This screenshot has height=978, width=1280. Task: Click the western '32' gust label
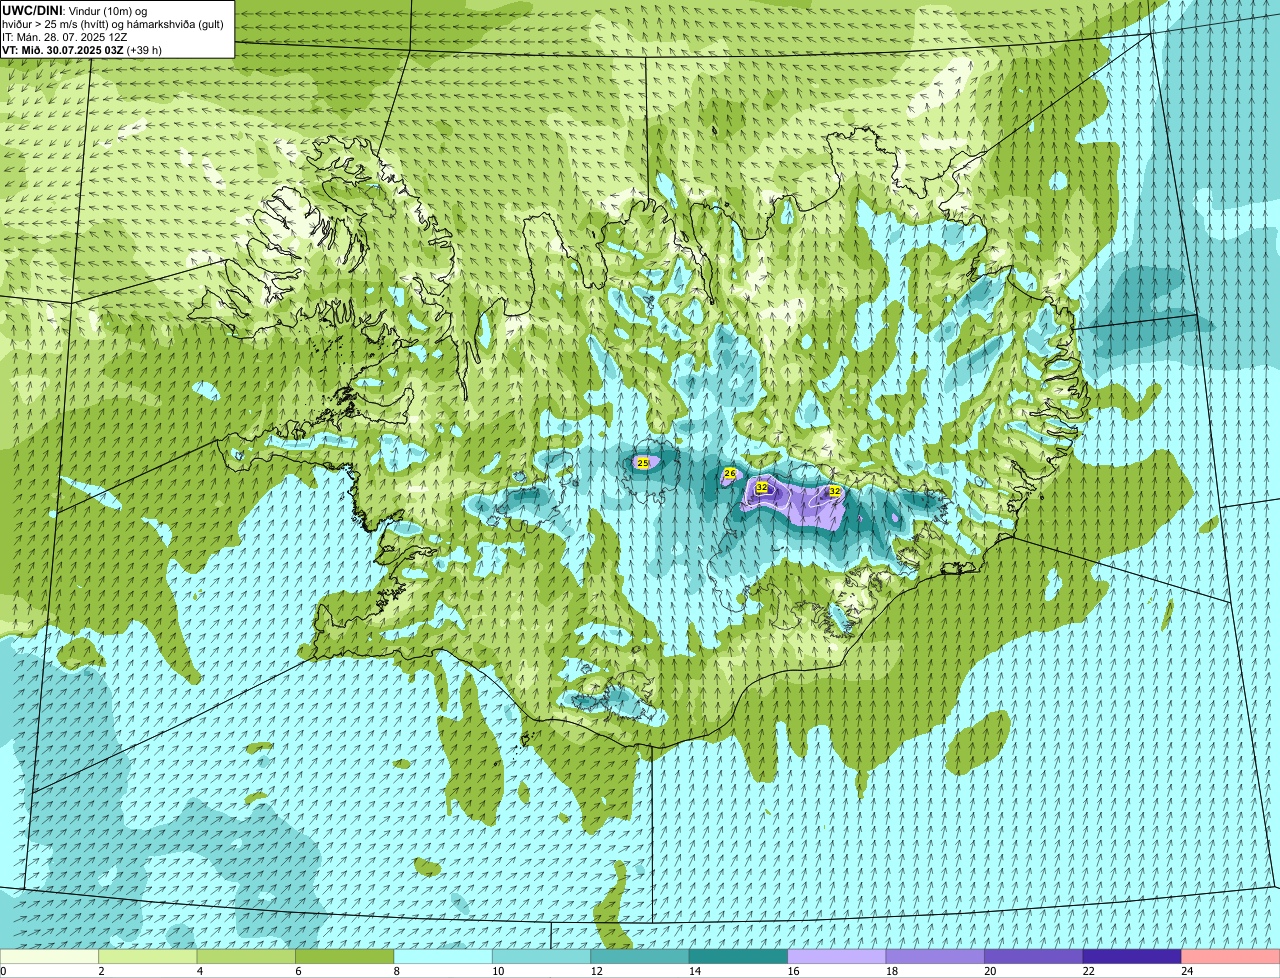[x=762, y=488]
